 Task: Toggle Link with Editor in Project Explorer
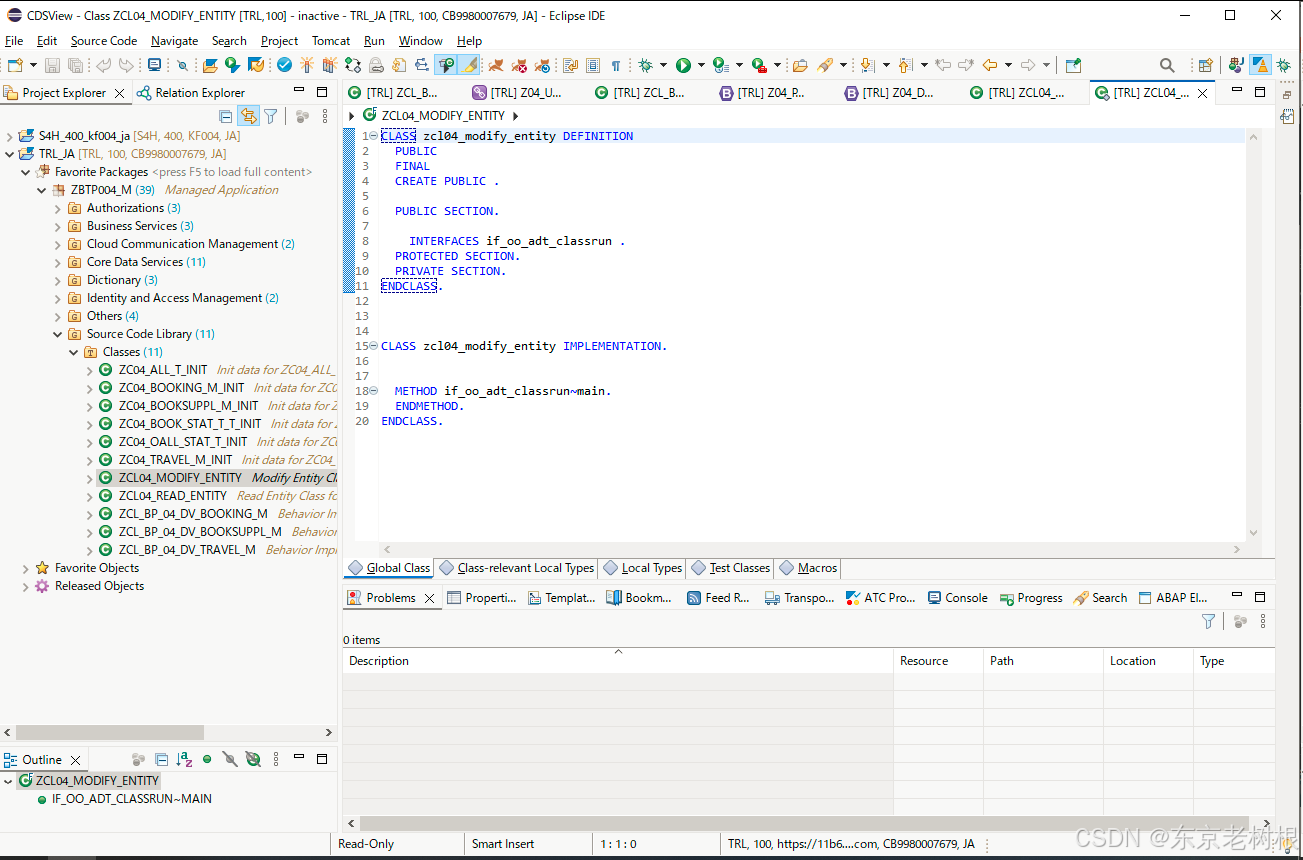pyautogui.click(x=248, y=117)
